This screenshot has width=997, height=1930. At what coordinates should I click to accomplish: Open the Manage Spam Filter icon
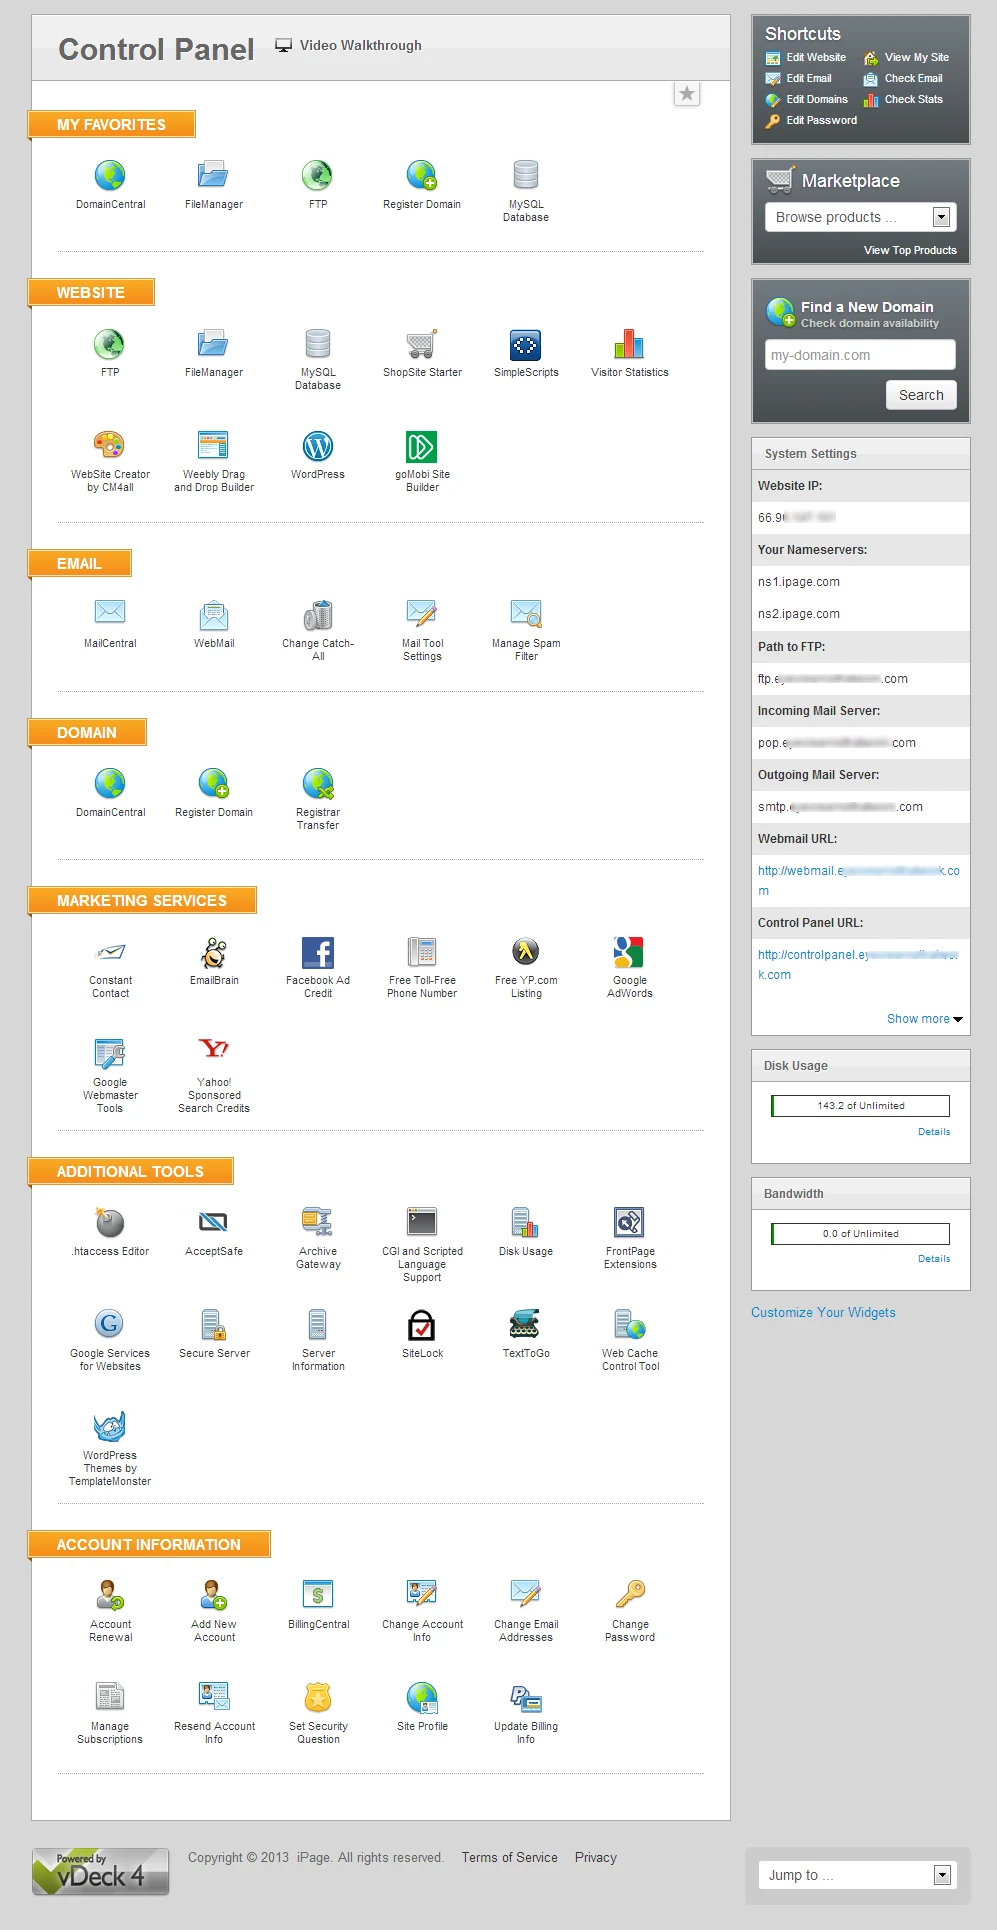click(x=526, y=613)
